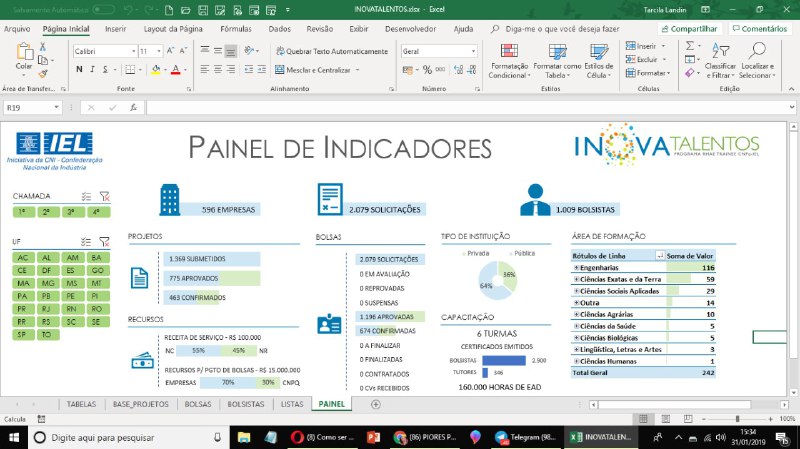Click the percent style icon
Screen dimensions: 800x449
(427, 70)
